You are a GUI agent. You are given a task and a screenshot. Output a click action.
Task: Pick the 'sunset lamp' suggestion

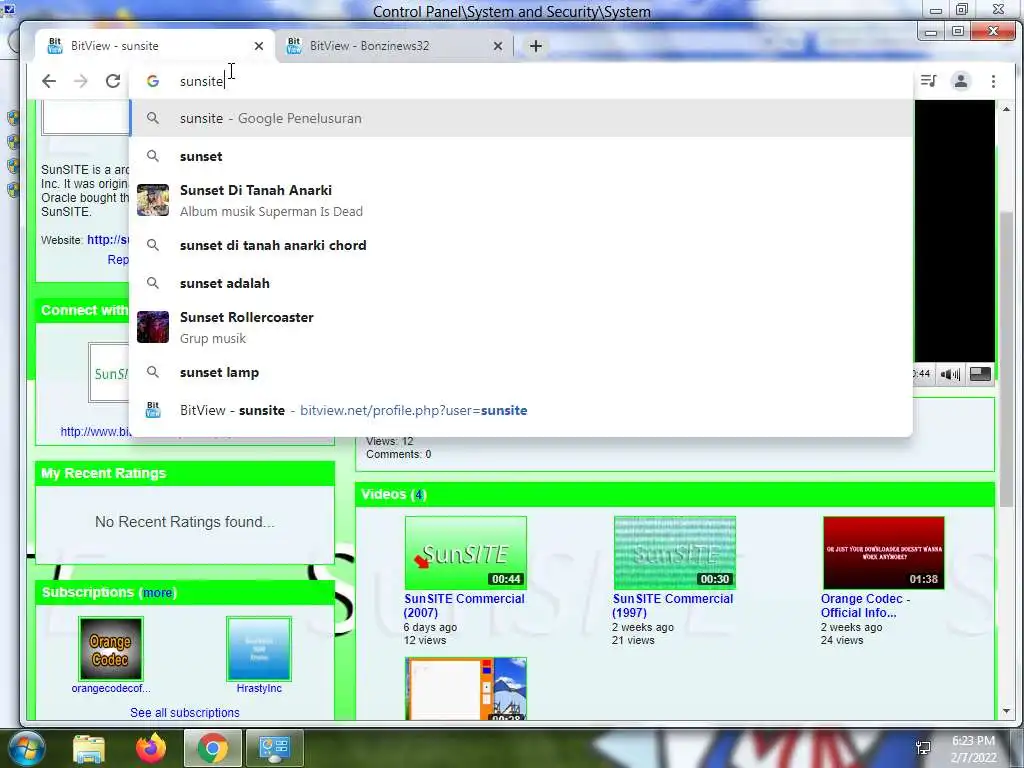(x=522, y=372)
